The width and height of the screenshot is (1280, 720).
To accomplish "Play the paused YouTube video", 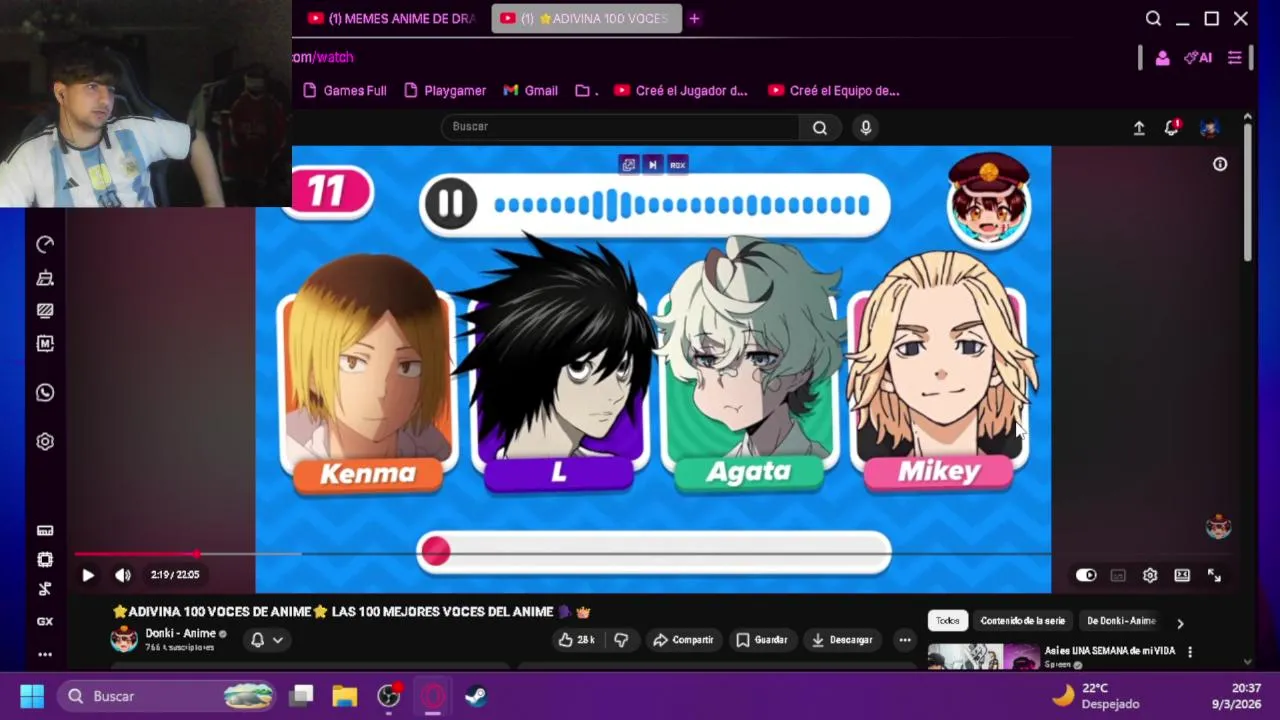I will [x=88, y=575].
